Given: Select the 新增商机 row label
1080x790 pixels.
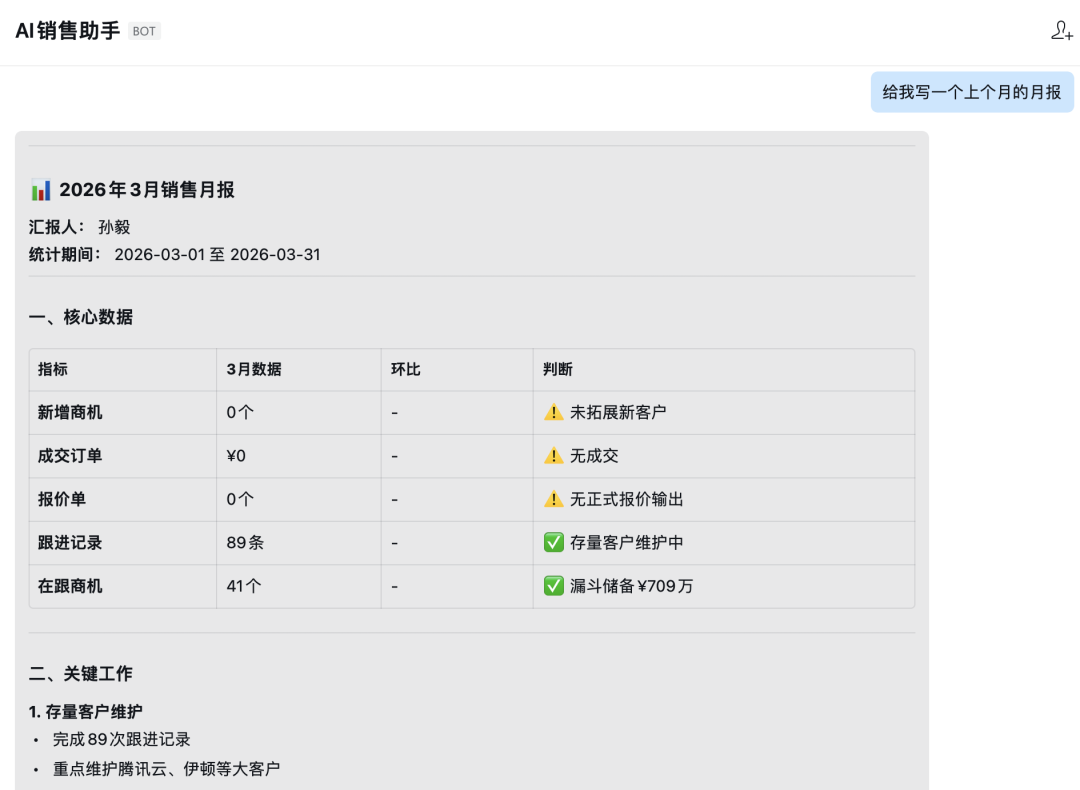Looking at the screenshot, I should (x=70, y=412).
